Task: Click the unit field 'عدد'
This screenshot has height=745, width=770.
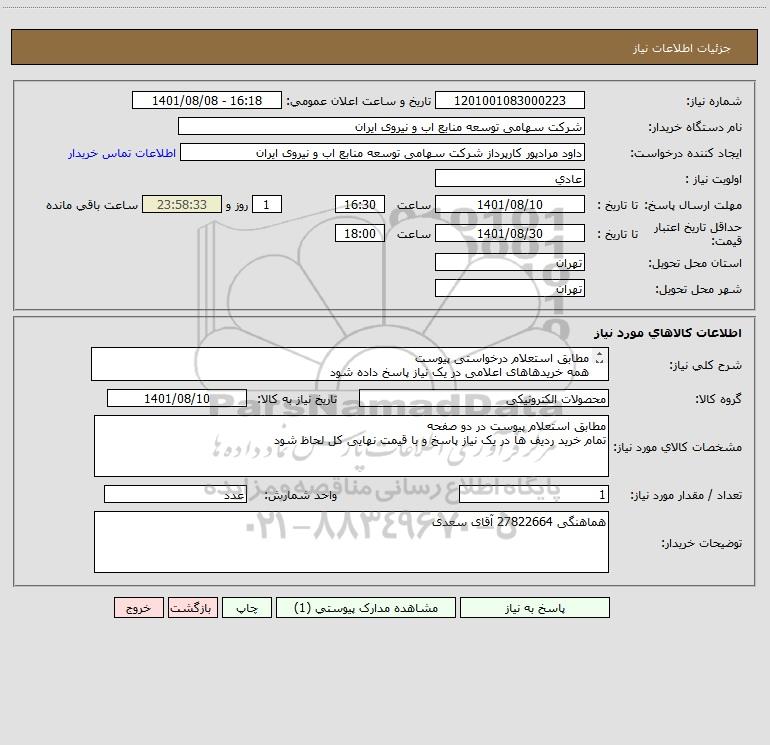Action: click(175, 494)
